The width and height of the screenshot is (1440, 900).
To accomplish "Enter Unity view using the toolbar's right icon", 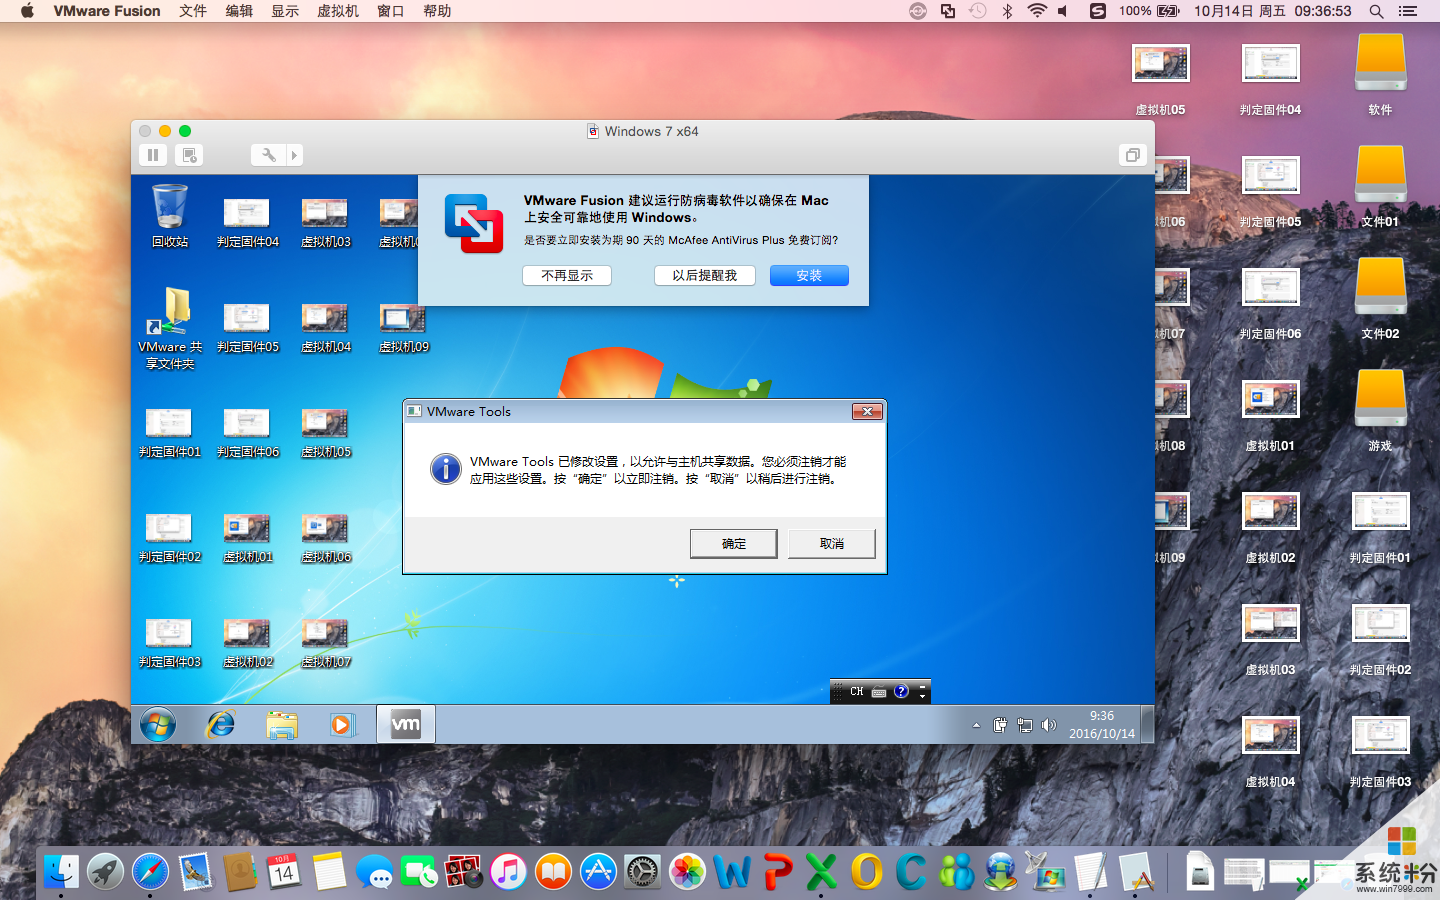I will click(1132, 155).
